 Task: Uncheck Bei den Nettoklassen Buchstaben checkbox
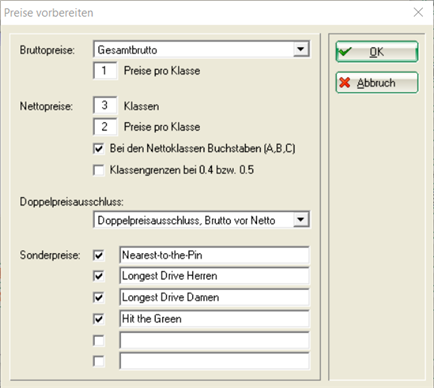click(99, 148)
